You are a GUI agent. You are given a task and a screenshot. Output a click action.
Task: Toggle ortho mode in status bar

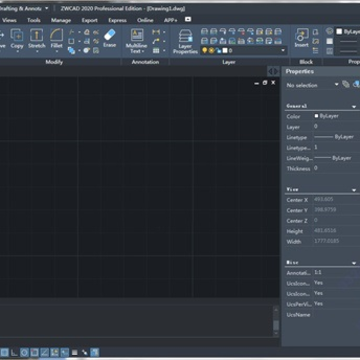[x=14, y=352]
